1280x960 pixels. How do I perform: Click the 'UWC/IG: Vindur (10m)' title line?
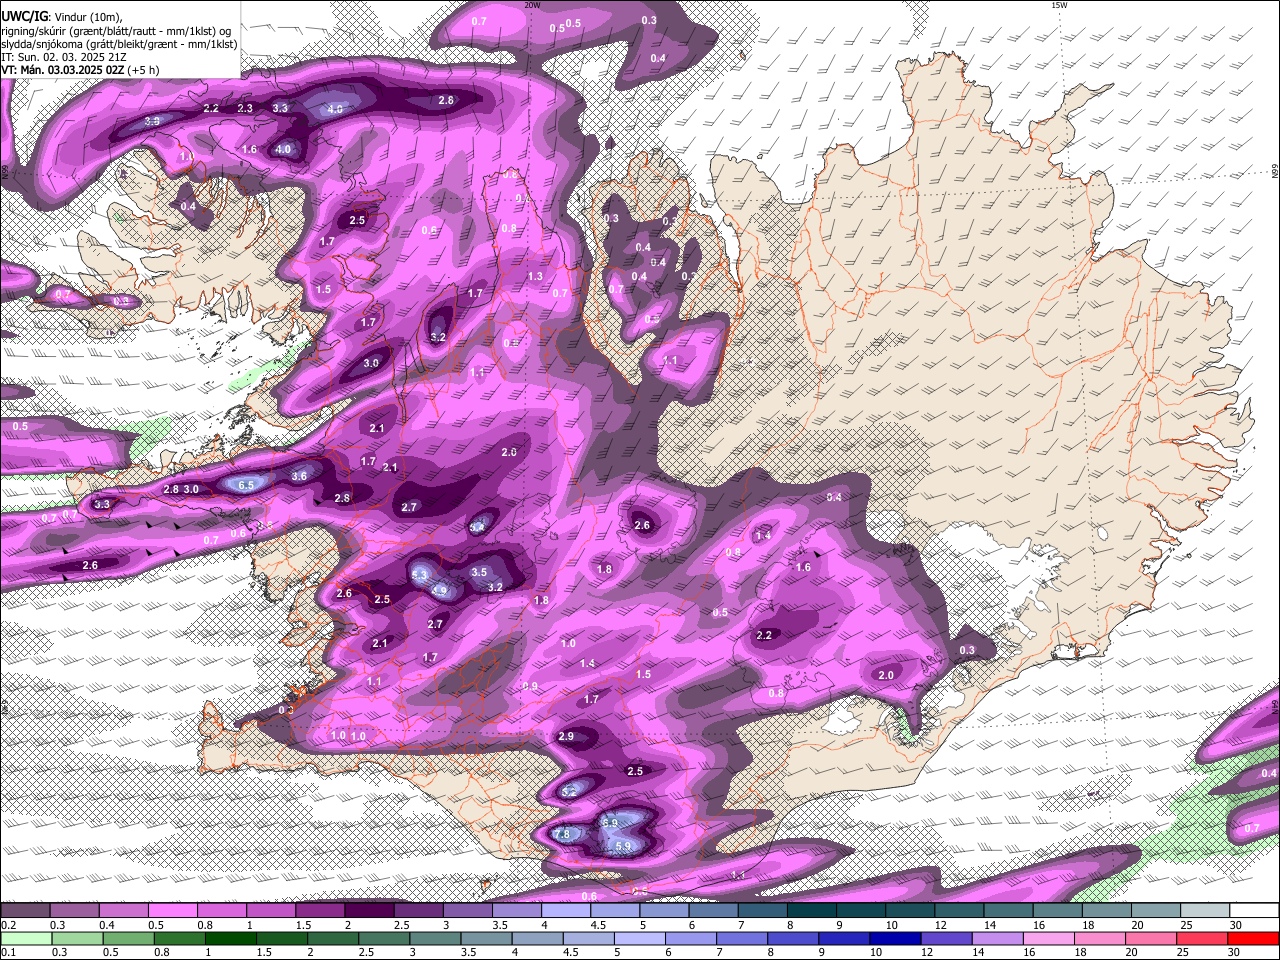pyautogui.click(x=61, y=16)
